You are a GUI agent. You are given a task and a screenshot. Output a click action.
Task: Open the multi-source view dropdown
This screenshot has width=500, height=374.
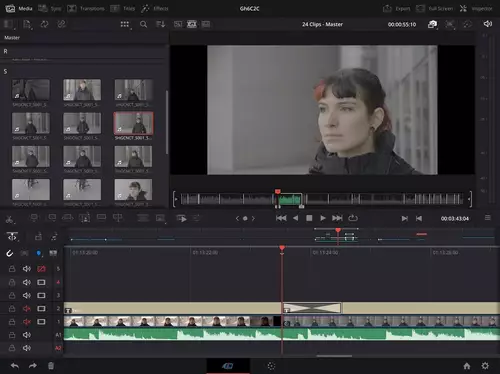pyautogui.click(x=433, y=24)
